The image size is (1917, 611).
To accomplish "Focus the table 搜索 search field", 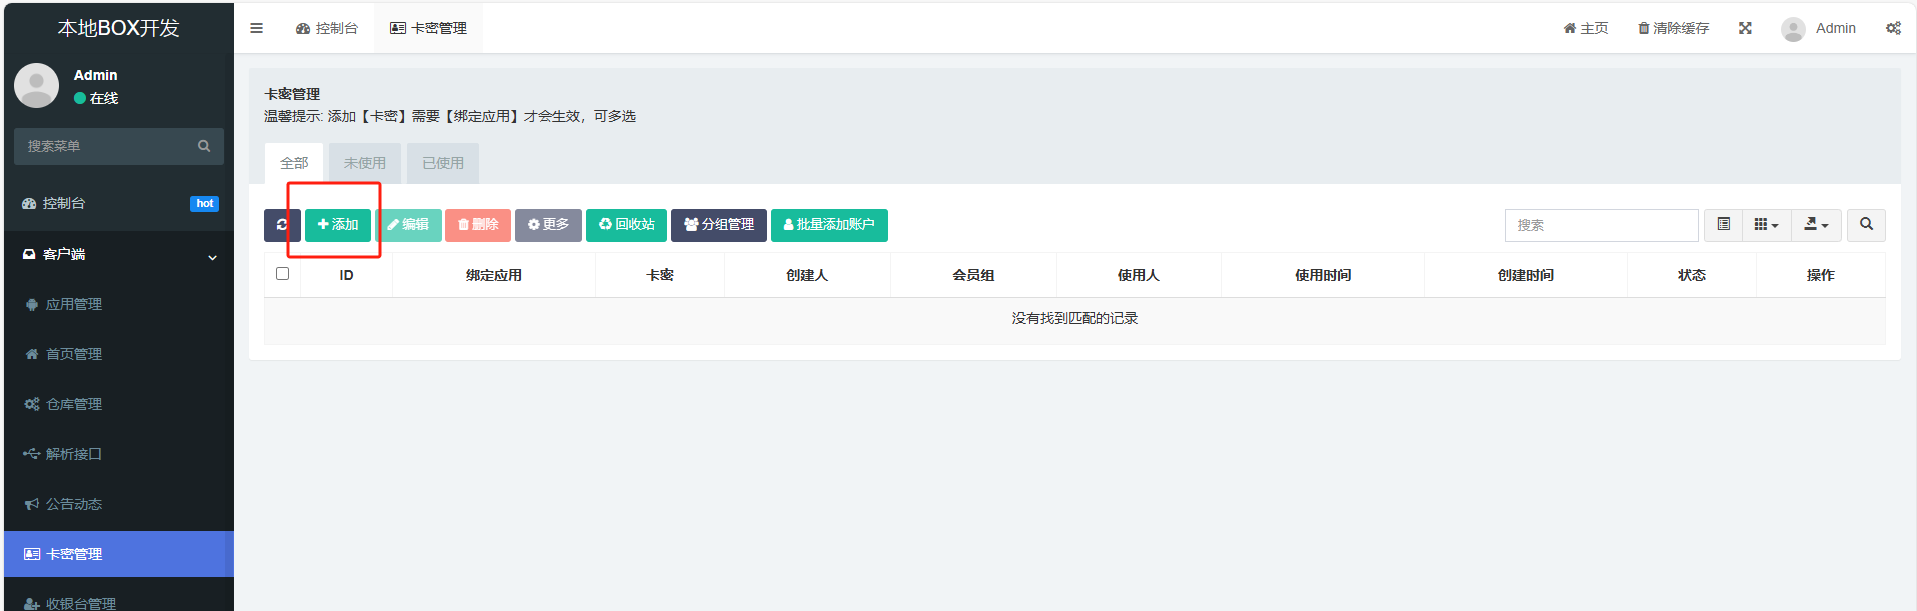I will [1601, 225].
